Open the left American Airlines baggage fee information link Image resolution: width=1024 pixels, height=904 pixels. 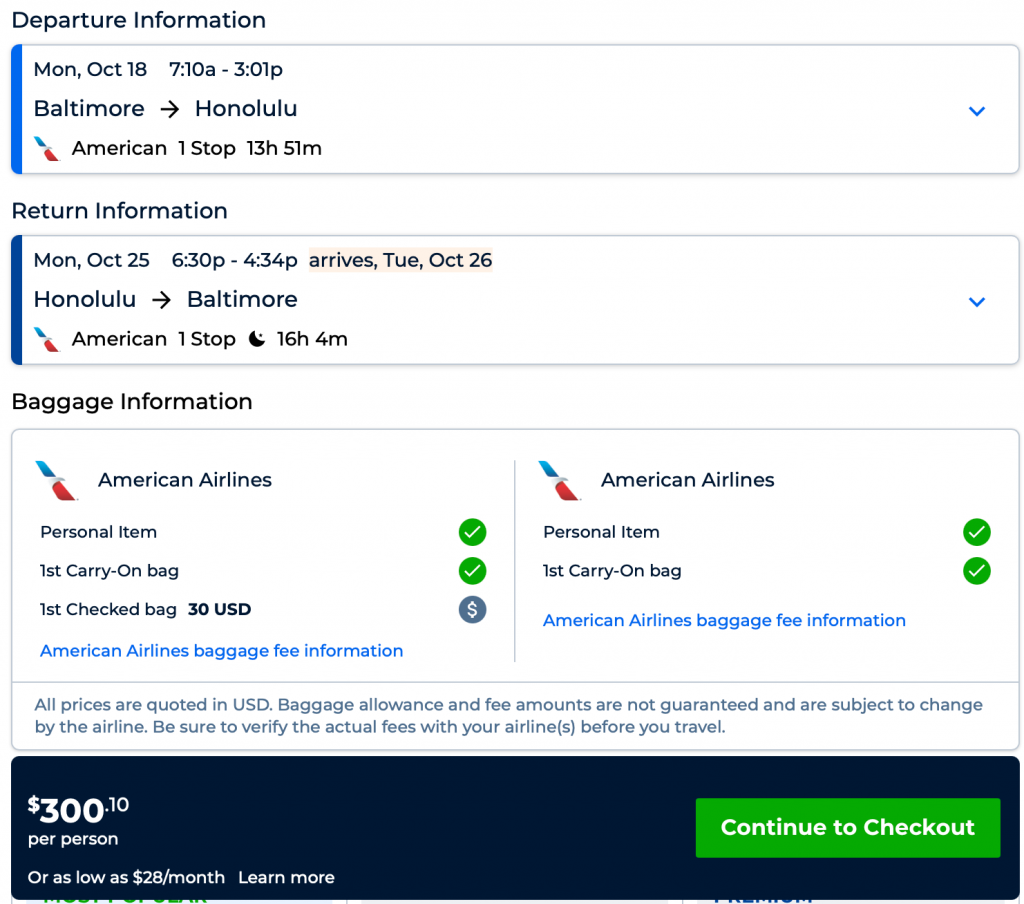221,651
